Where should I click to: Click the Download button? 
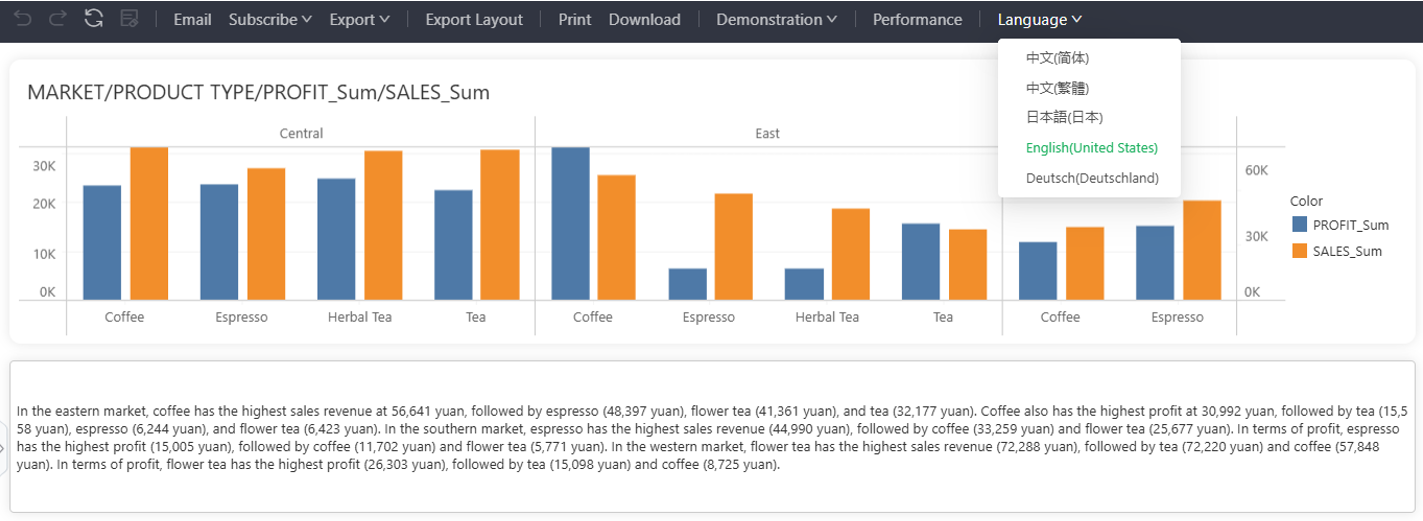(x=644, y=20)
